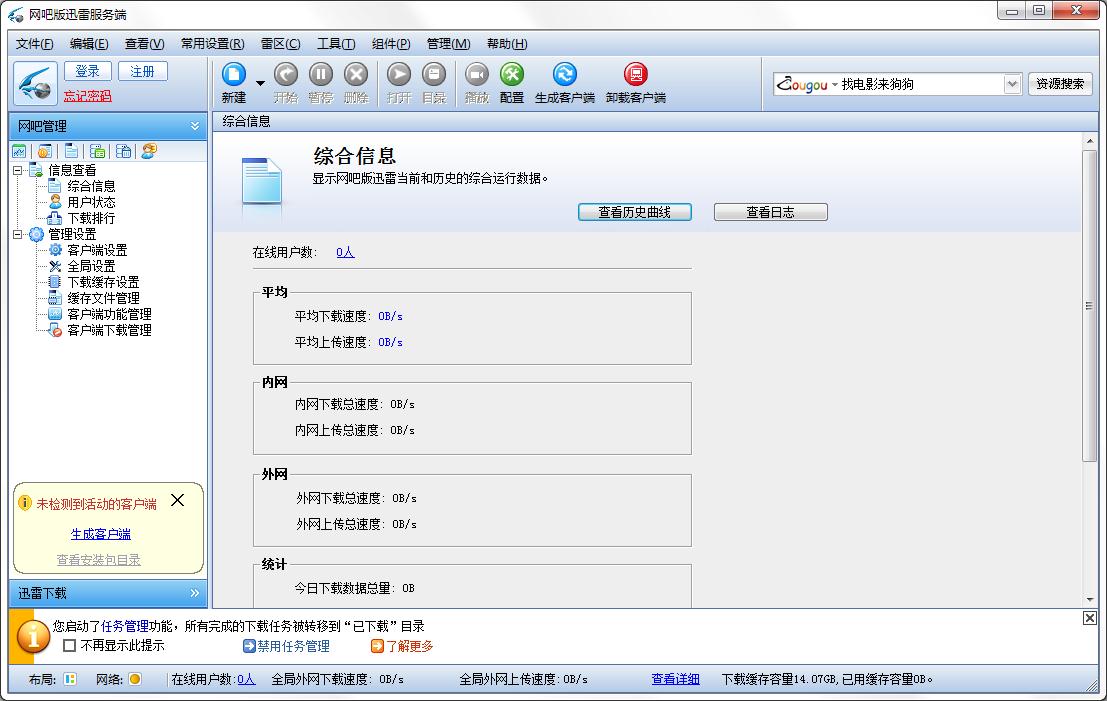The image size is (1107, 701).
Task: Close the 未检测到活动的客户端 notice
Action: click(177, 500)
